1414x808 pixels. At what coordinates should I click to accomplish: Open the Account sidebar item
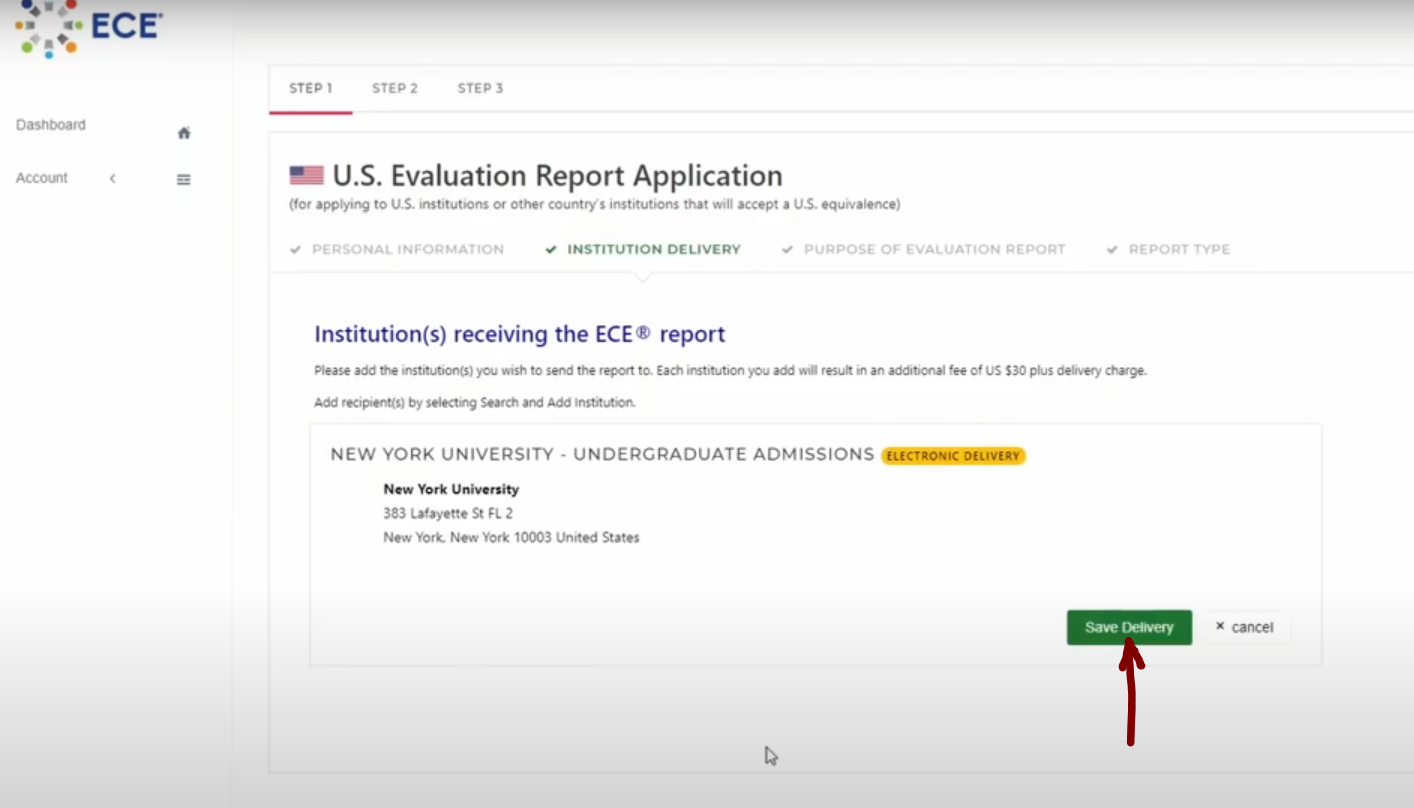coord(42,178)
